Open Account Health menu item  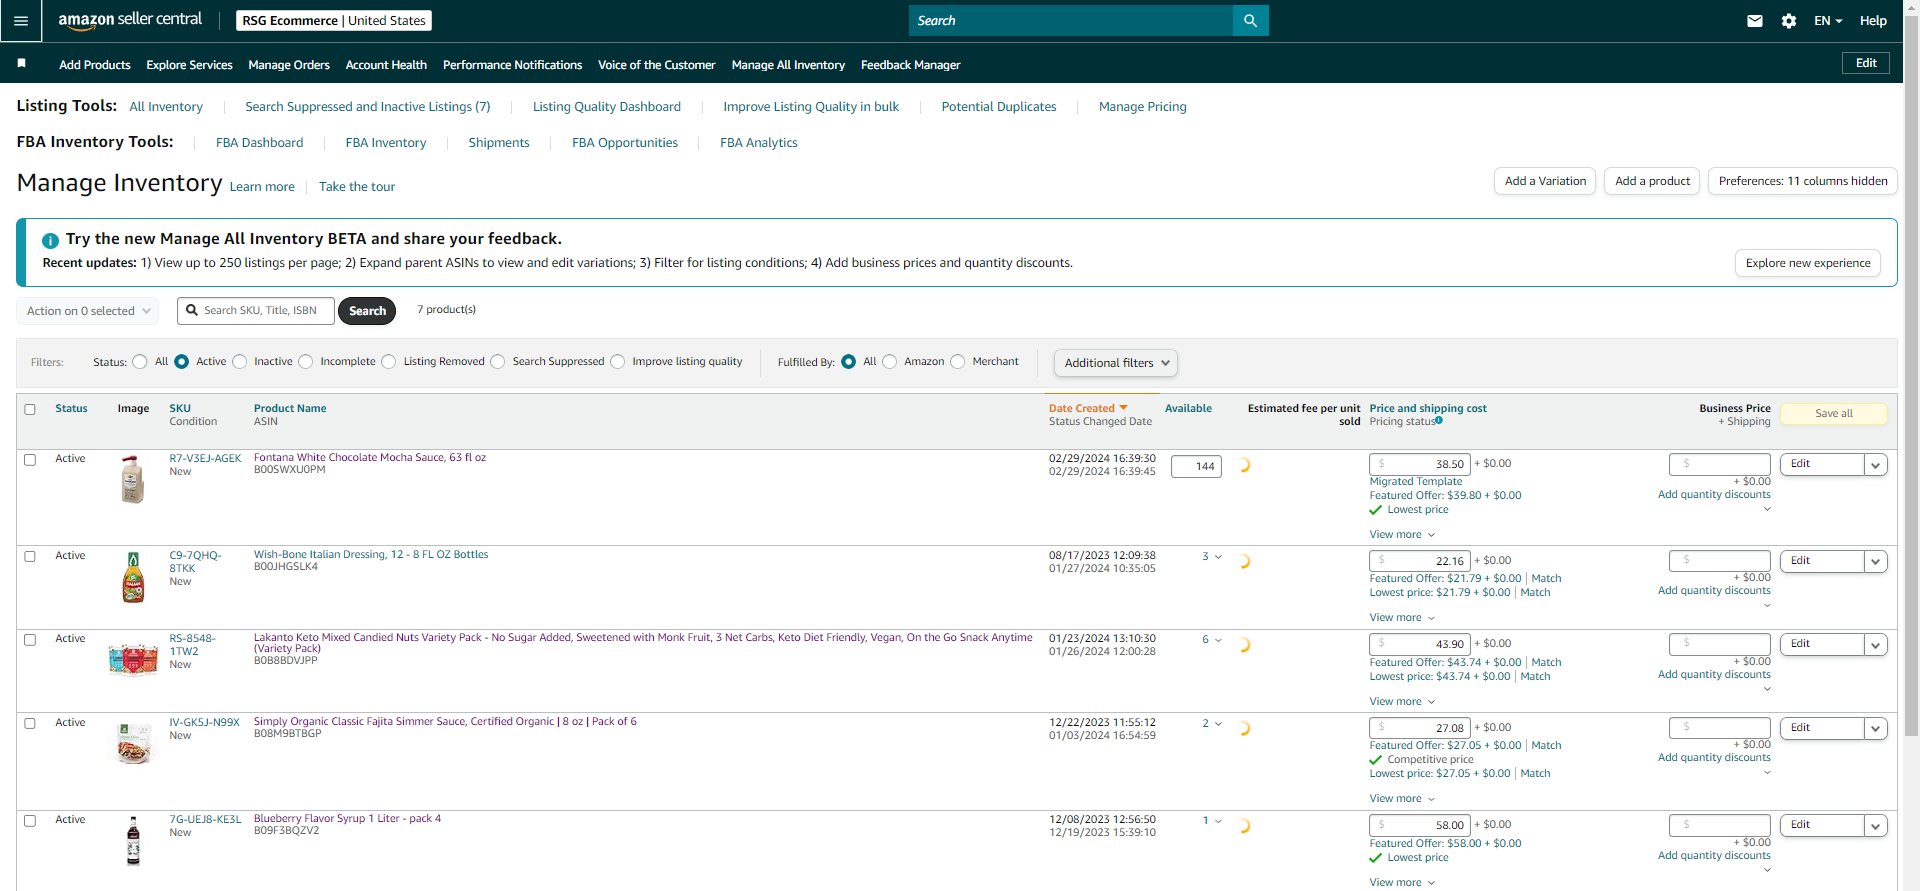(x=386, y=65)
